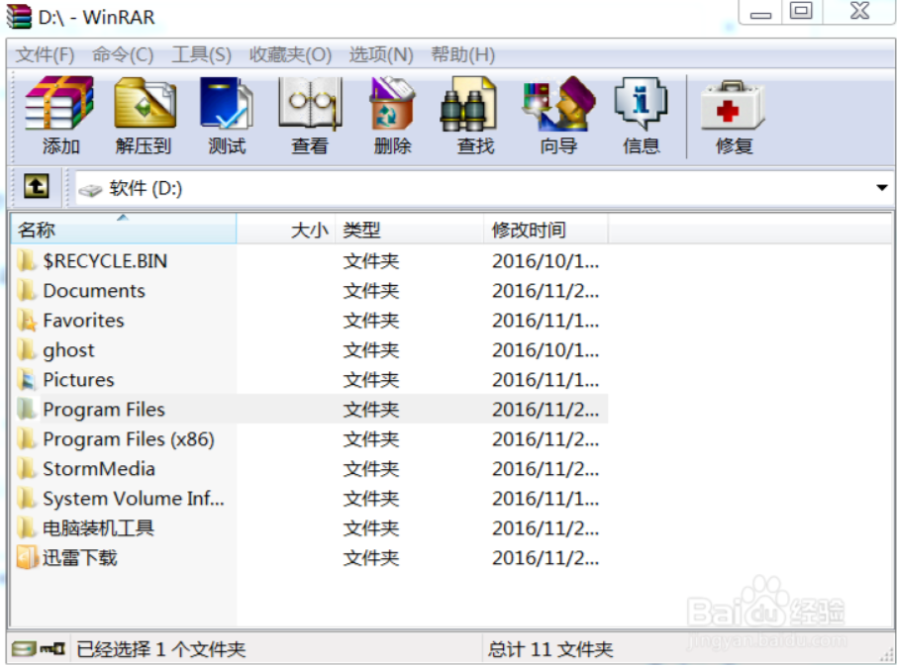Click the date cell in 迅雷下载 row
This screenshot has height=665, width=900.
[x=545, y=558]
